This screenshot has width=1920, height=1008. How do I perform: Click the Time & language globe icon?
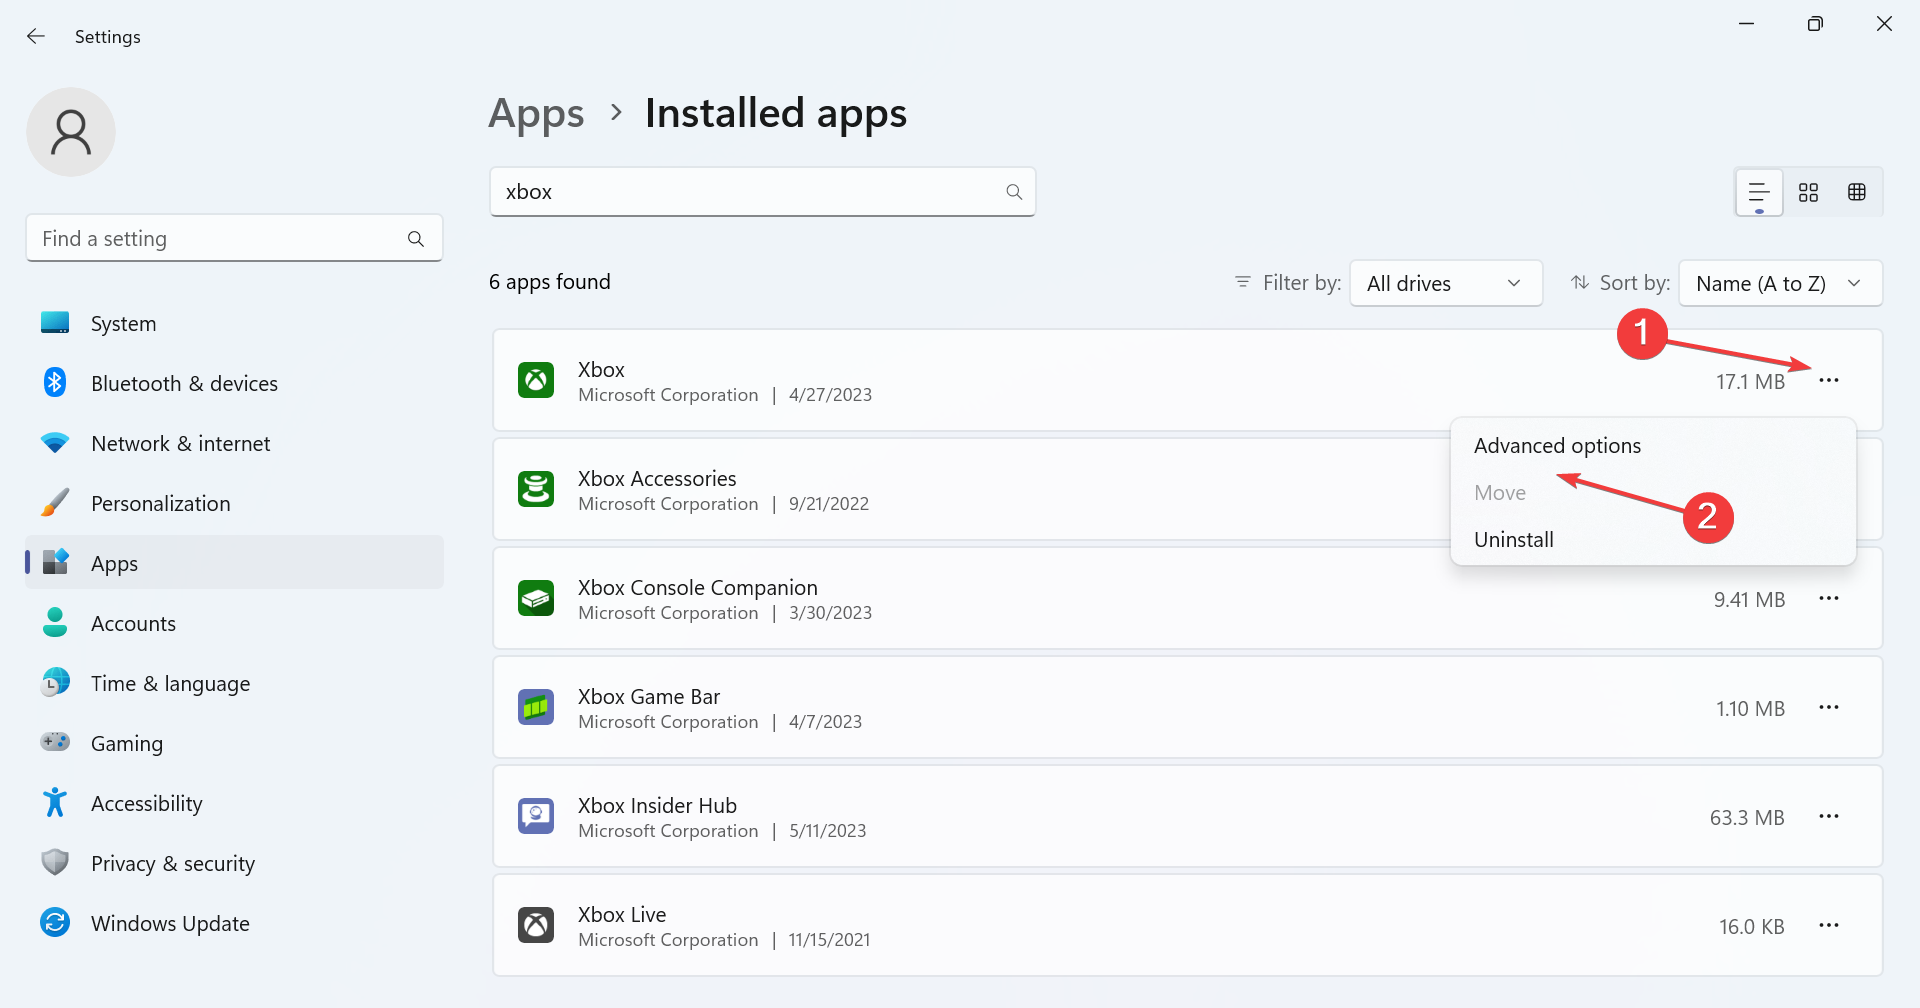click(55, 682)
